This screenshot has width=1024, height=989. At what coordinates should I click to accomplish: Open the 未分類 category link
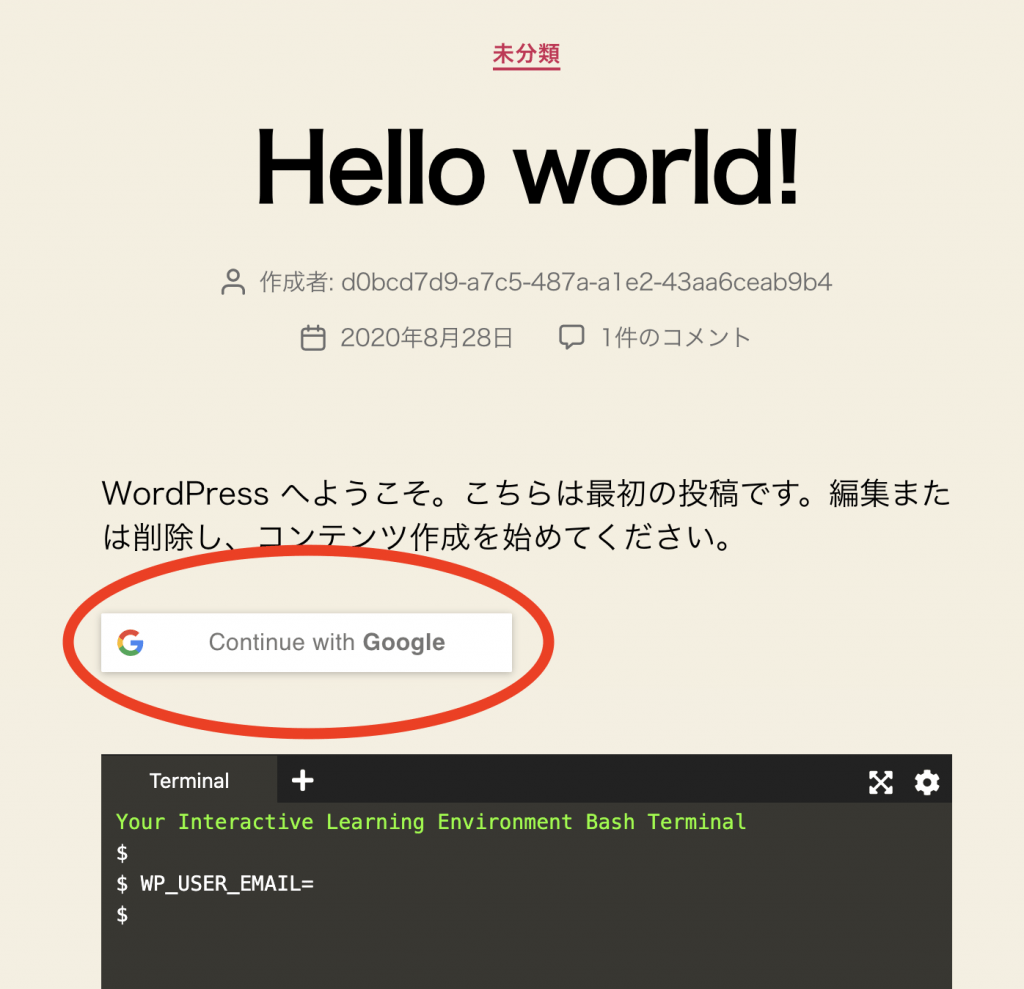[526, 54]
